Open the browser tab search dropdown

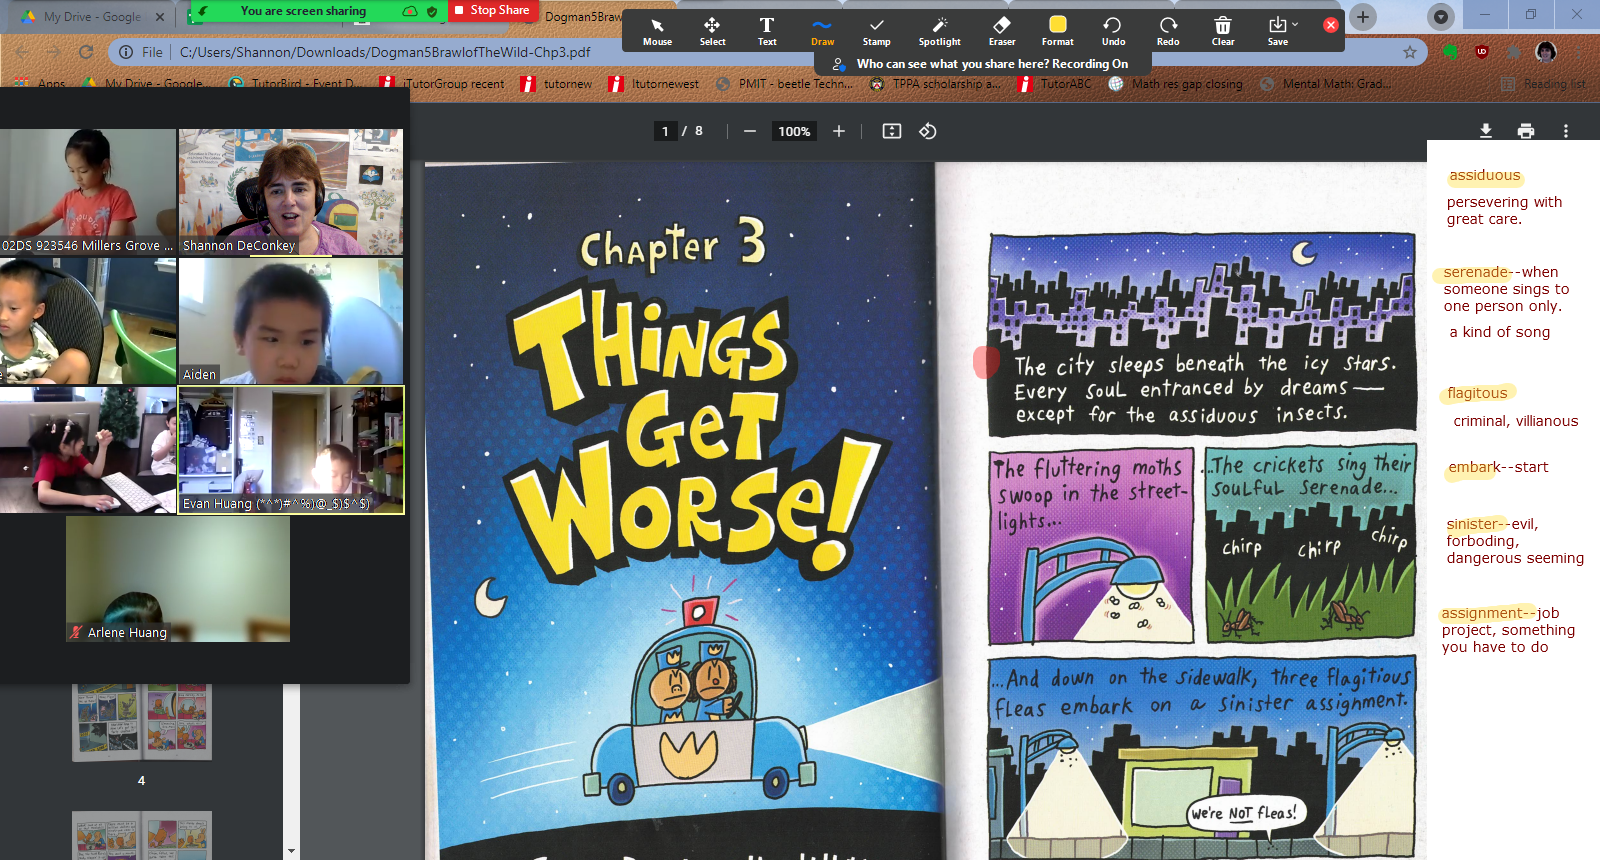(x=1440, y=16)
